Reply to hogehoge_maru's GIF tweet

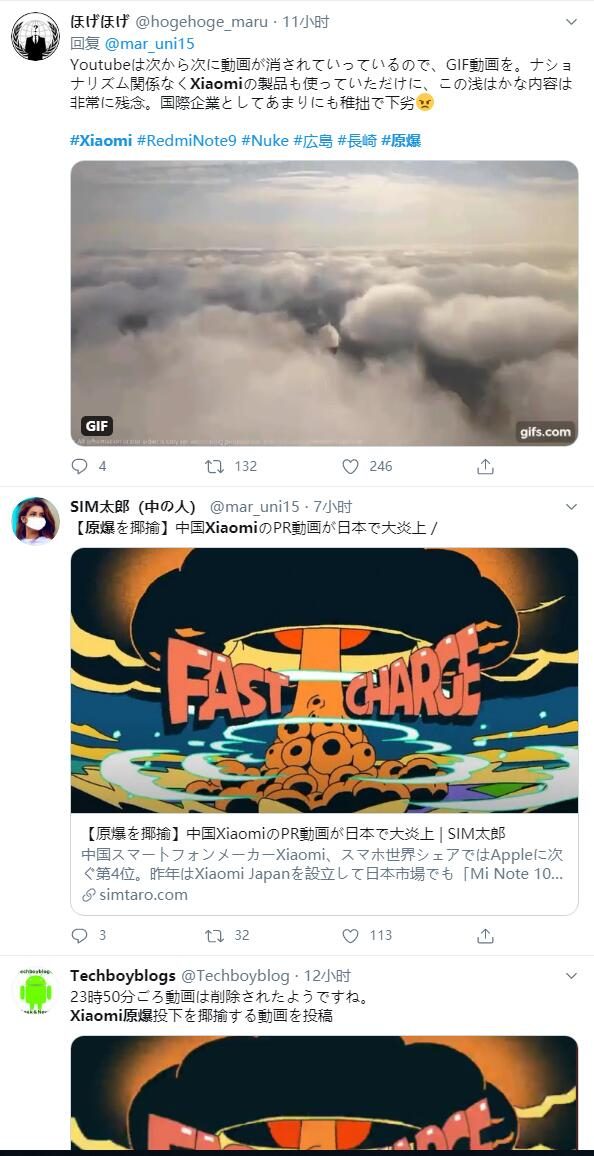(80, 467)
